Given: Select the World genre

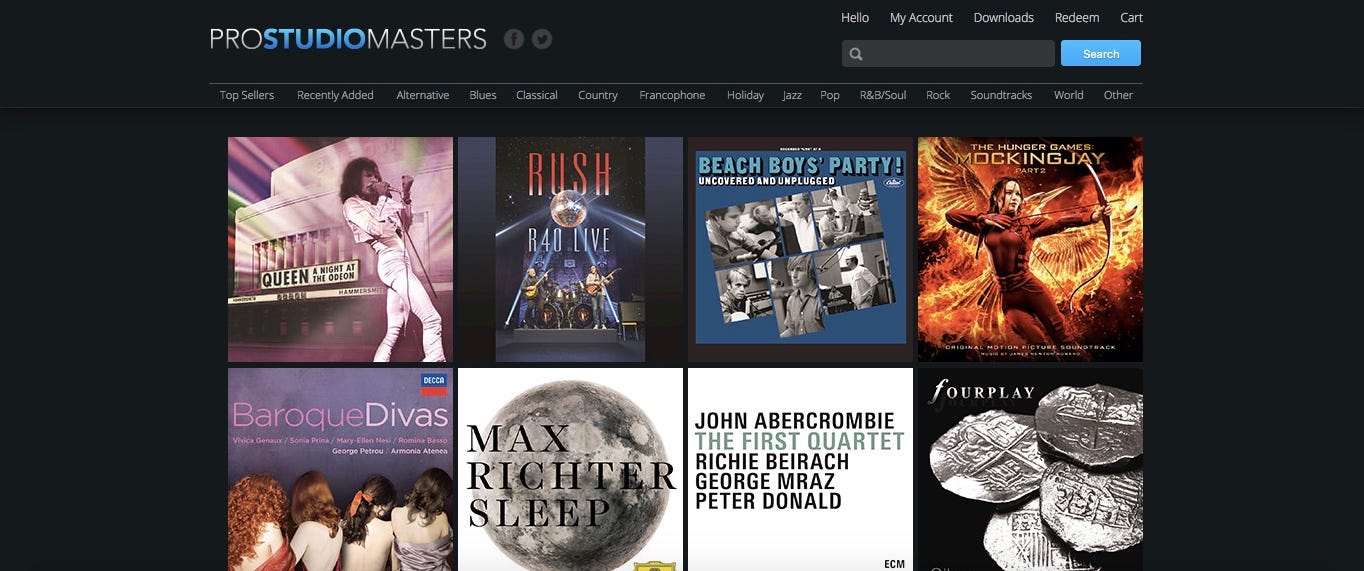Looking at the screenshot, I should click(x=1068, y=95).
